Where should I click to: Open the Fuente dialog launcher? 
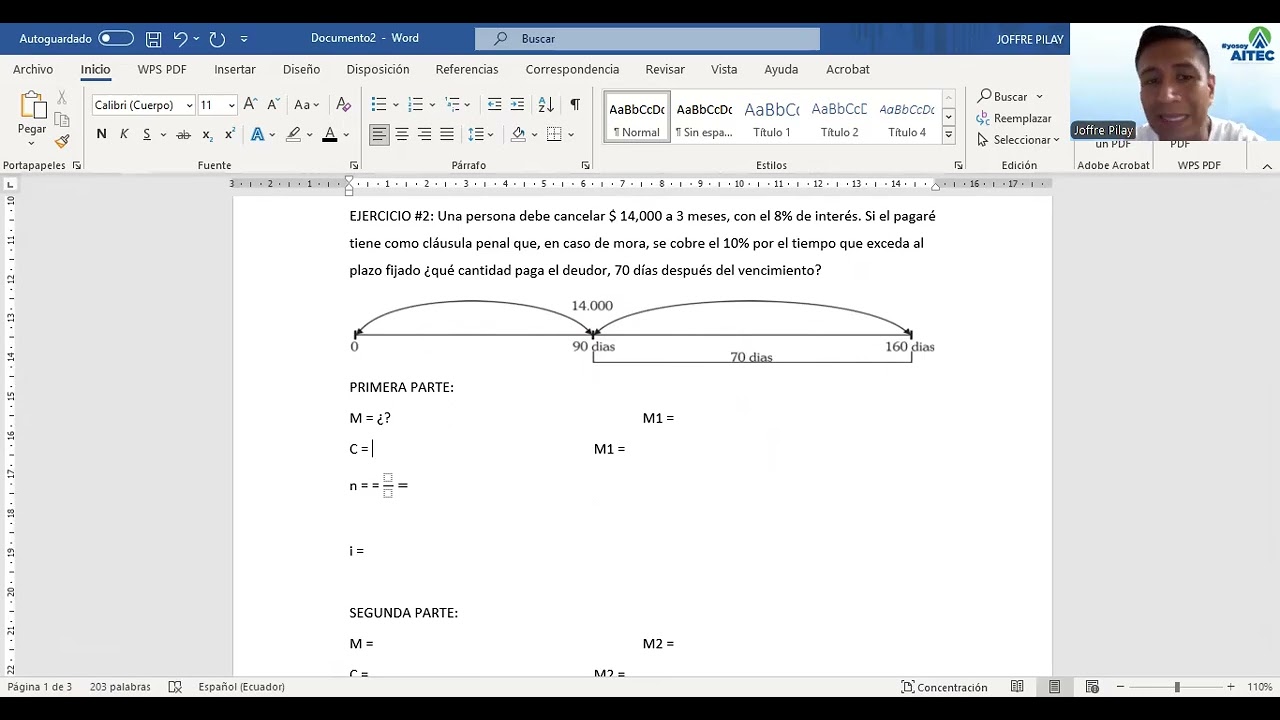354,166
